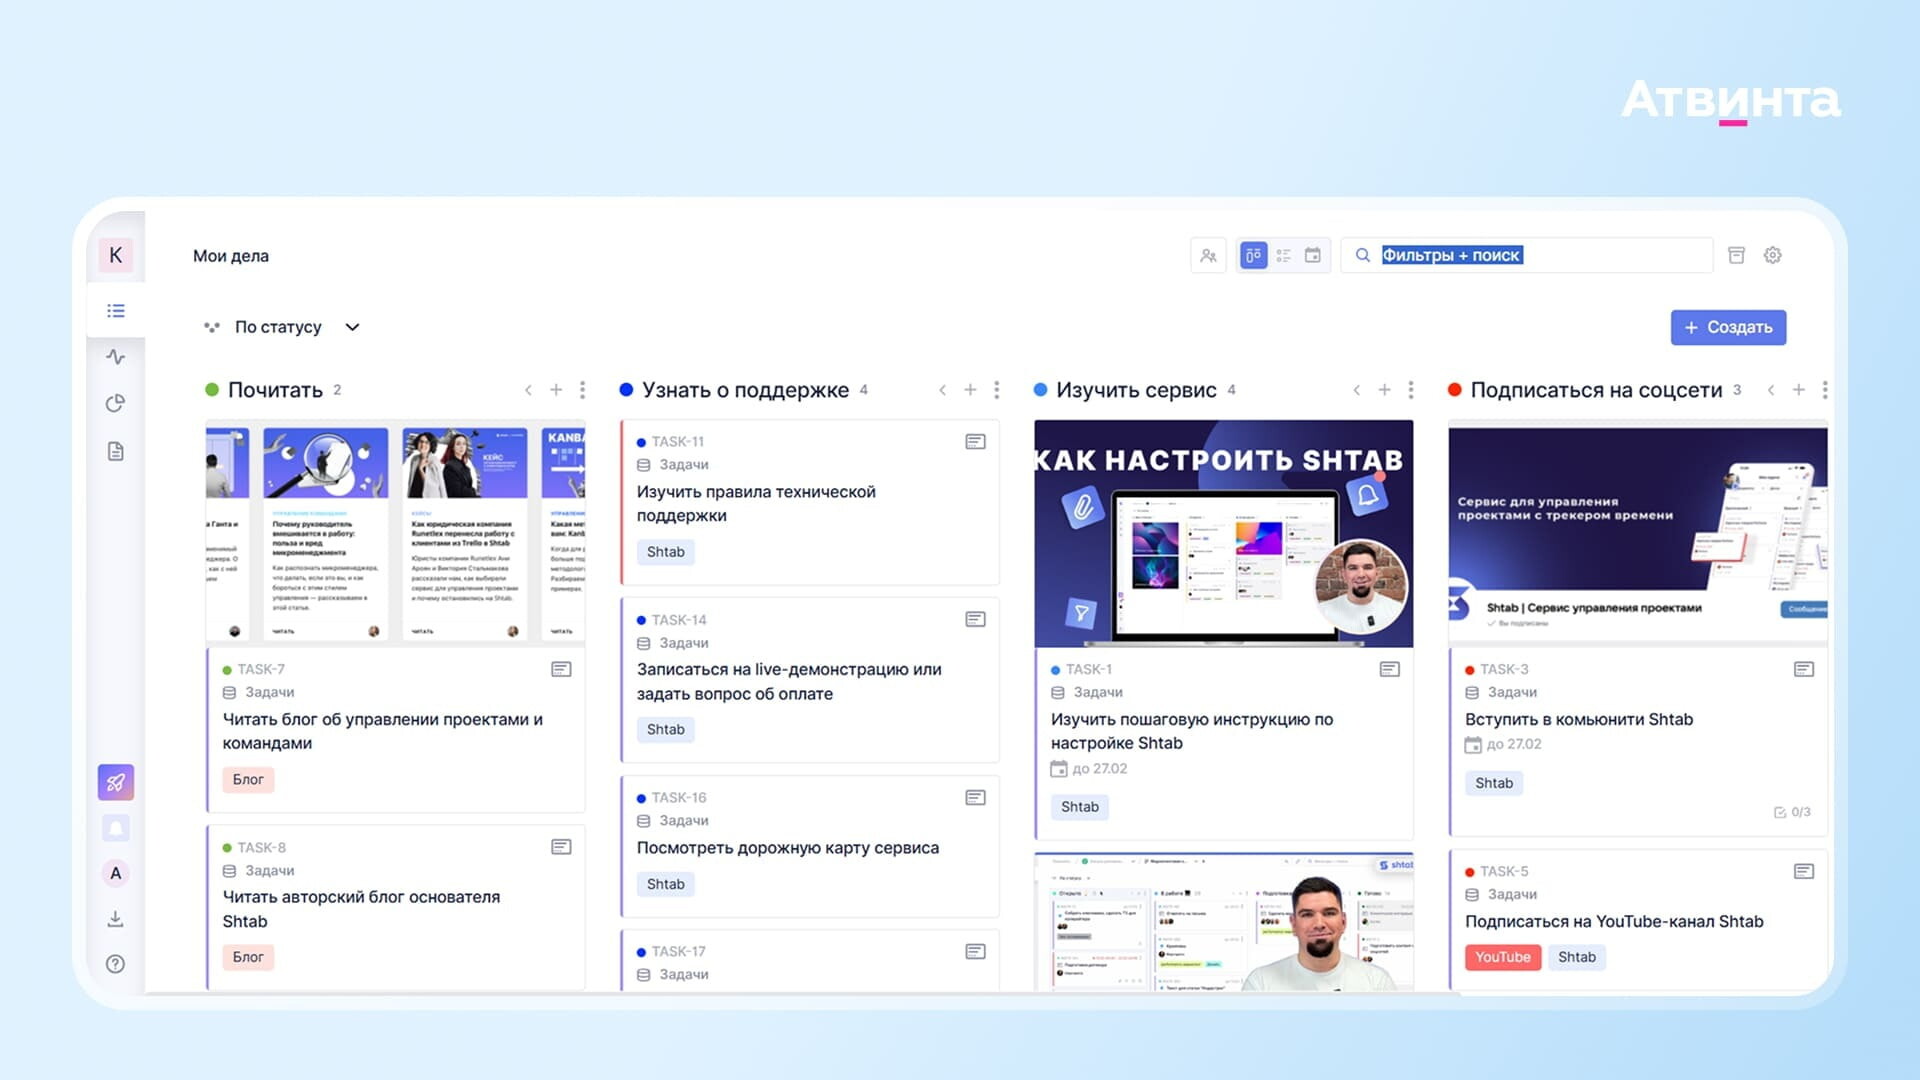Switch to kanban board view

click(1253, 256)
